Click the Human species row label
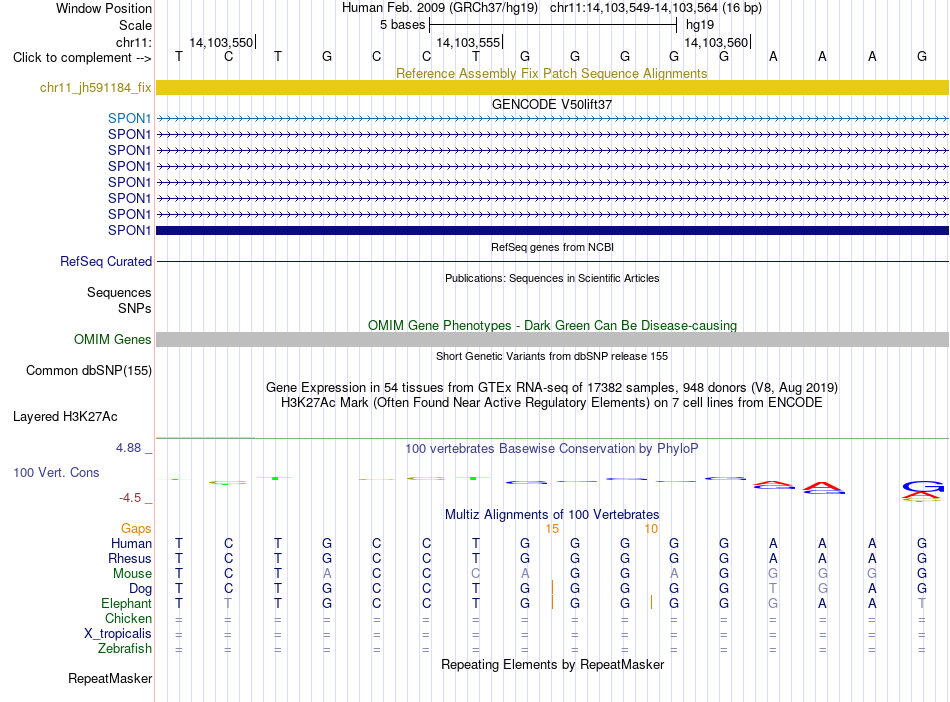 131,543
